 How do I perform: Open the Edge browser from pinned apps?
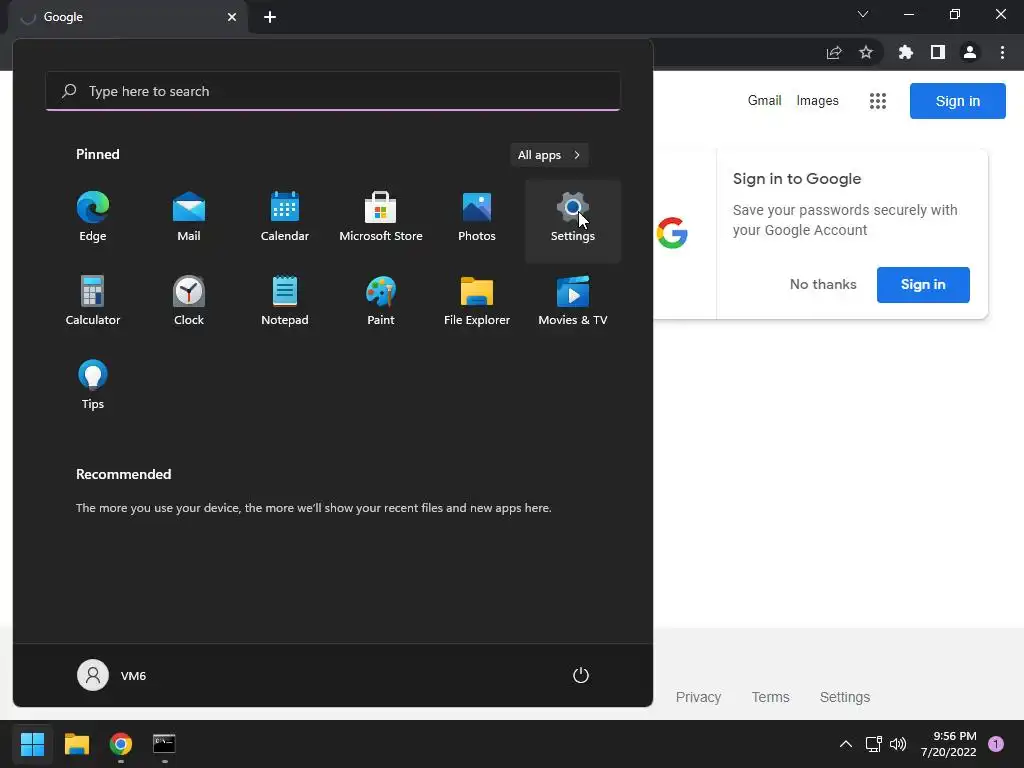point(93,219)
